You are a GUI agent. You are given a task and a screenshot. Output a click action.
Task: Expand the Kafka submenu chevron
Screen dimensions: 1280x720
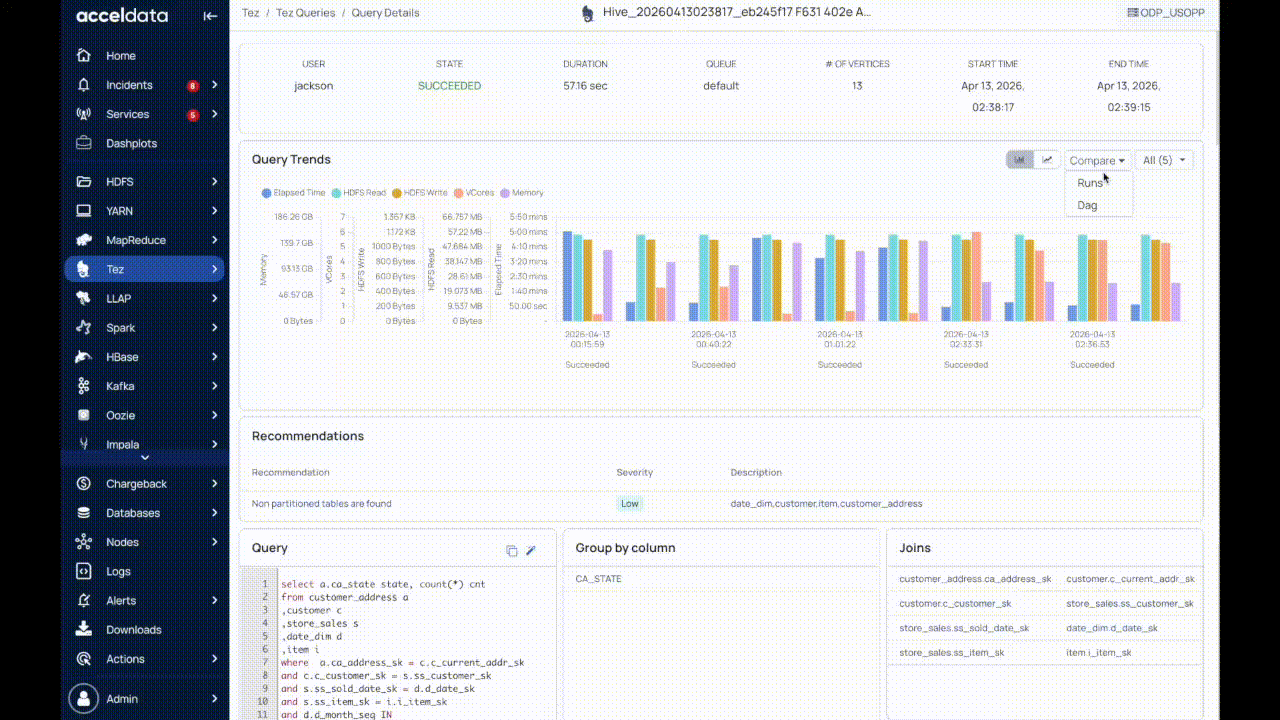point(215,386)
